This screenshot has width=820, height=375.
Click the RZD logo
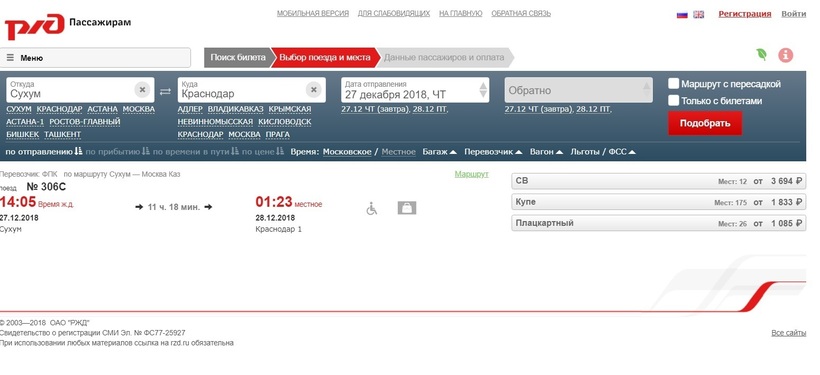tap(35, 26)
